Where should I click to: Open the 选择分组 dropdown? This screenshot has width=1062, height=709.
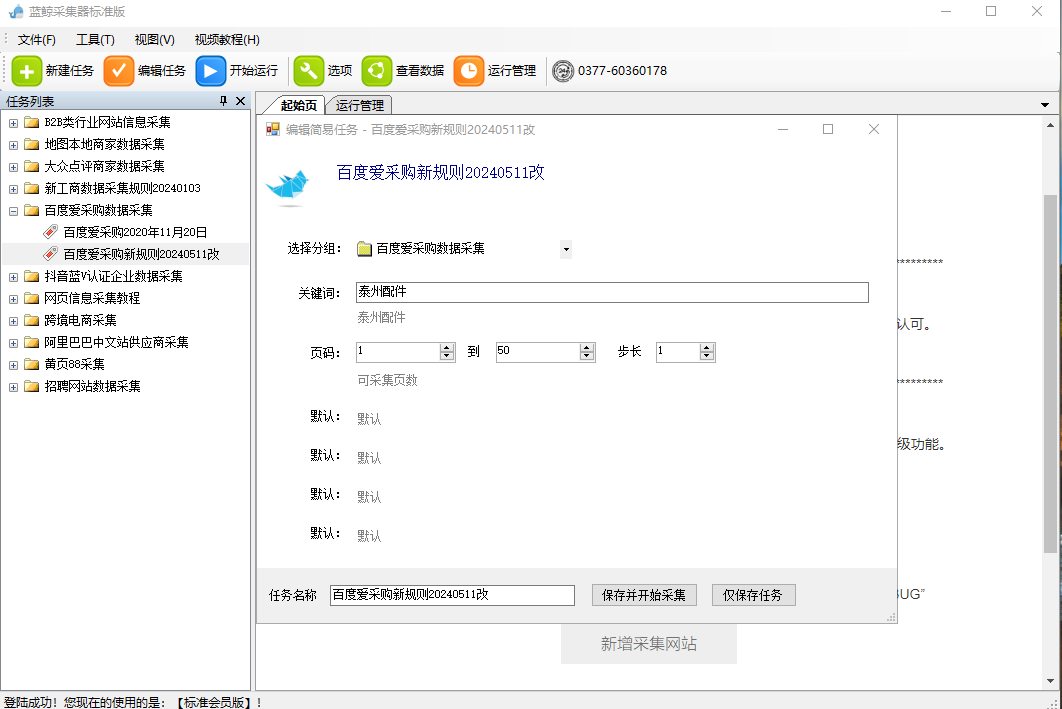566,249
